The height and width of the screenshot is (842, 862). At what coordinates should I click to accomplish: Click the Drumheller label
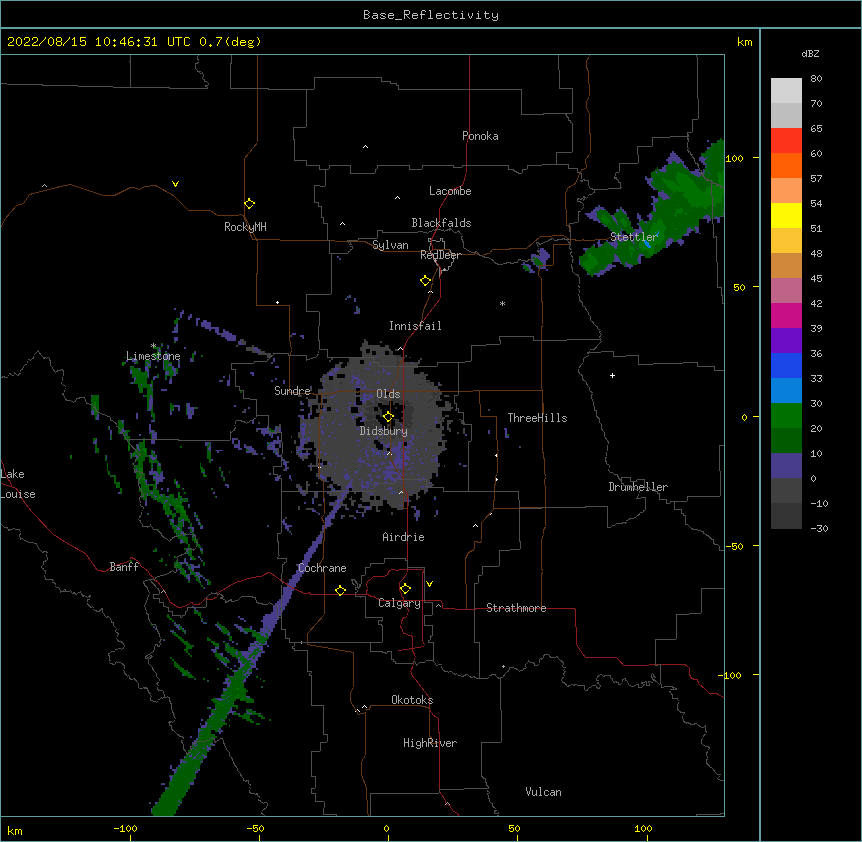(638, 487)
